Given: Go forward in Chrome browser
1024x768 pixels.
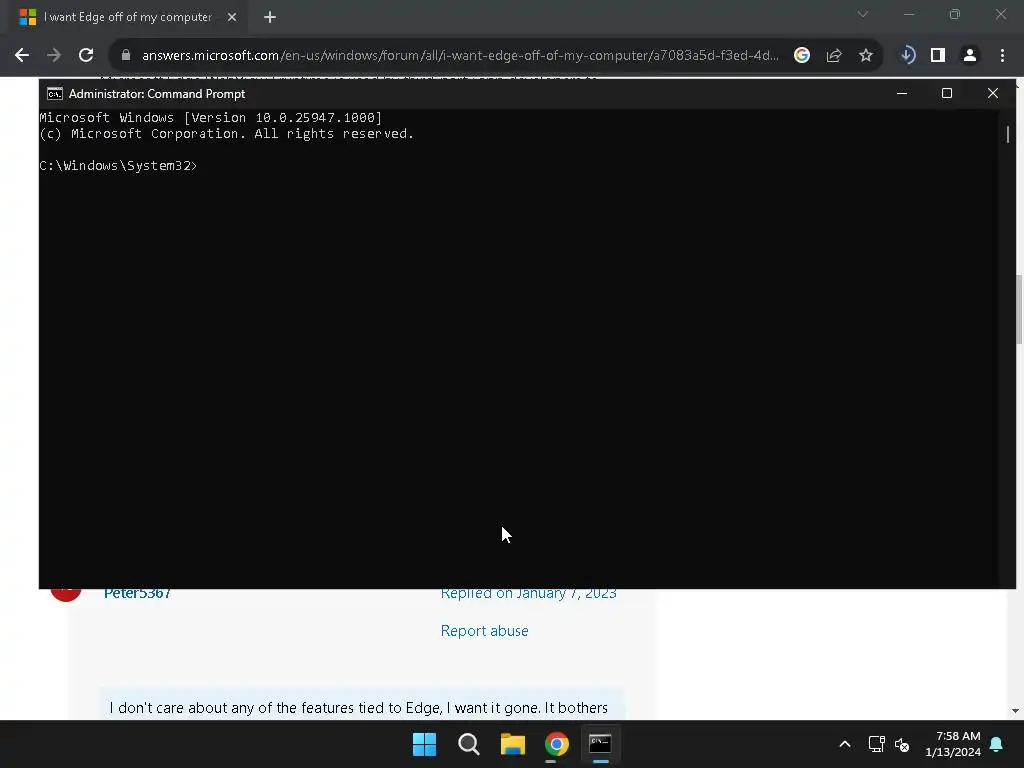Looking at the screenshot, I should click(x=54, y=56).
